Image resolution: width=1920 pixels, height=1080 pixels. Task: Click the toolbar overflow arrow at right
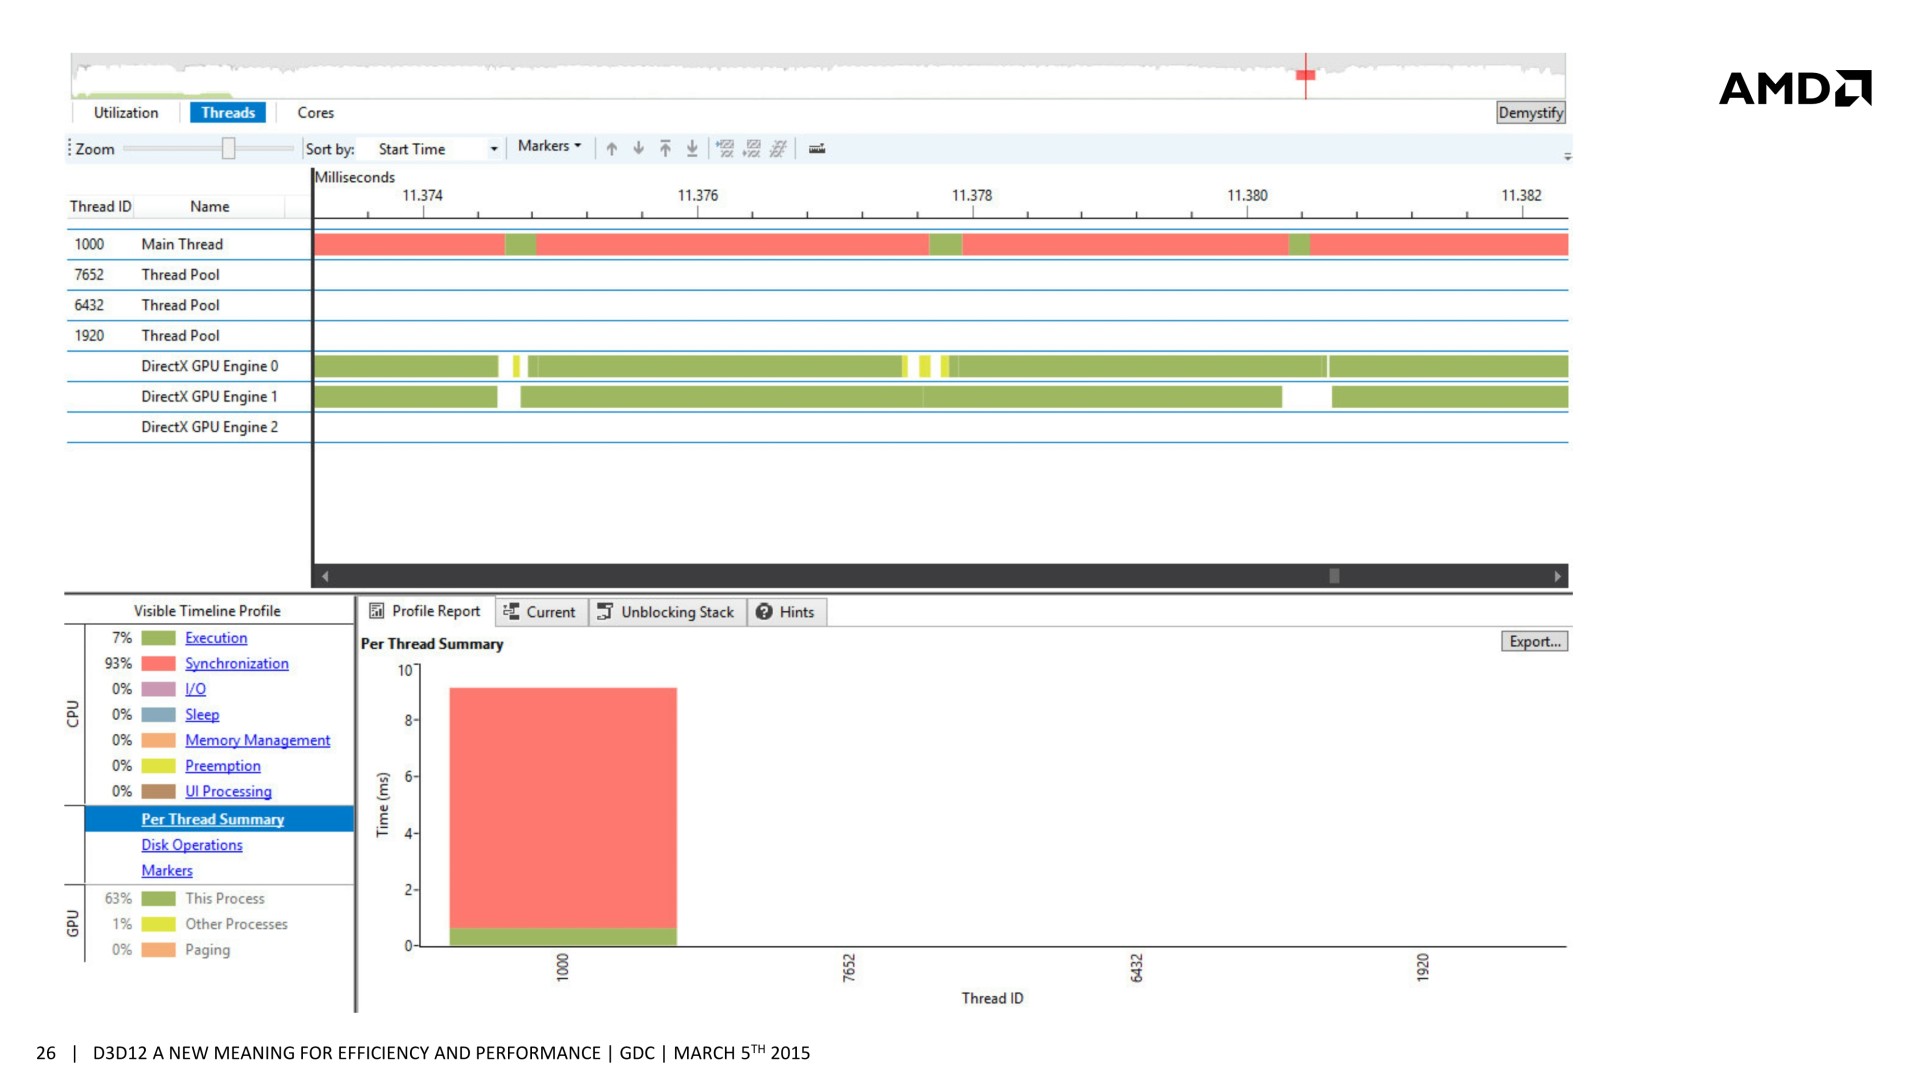1567,157
